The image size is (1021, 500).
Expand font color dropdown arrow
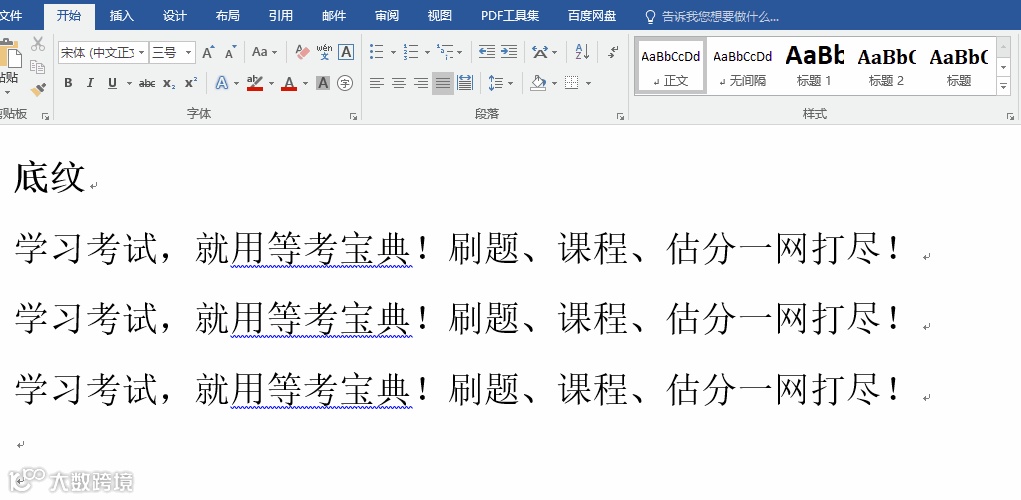tap(305, 83)
